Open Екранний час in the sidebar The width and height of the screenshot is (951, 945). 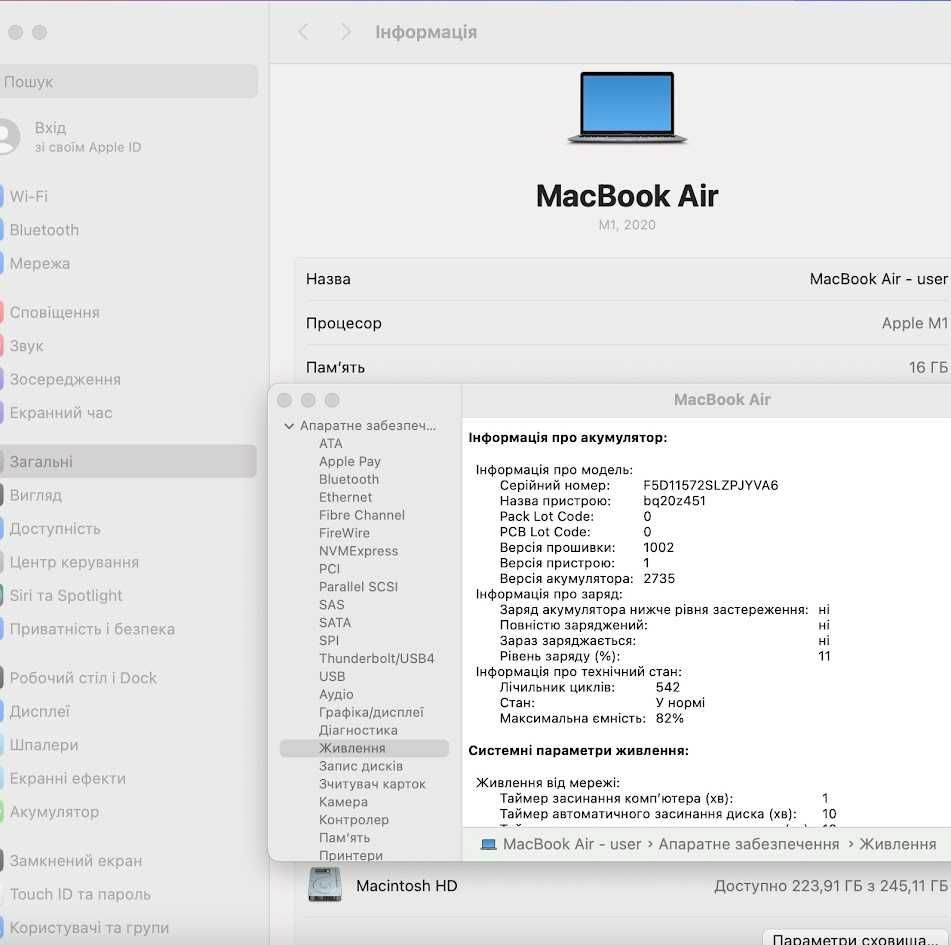coord(61,412)
